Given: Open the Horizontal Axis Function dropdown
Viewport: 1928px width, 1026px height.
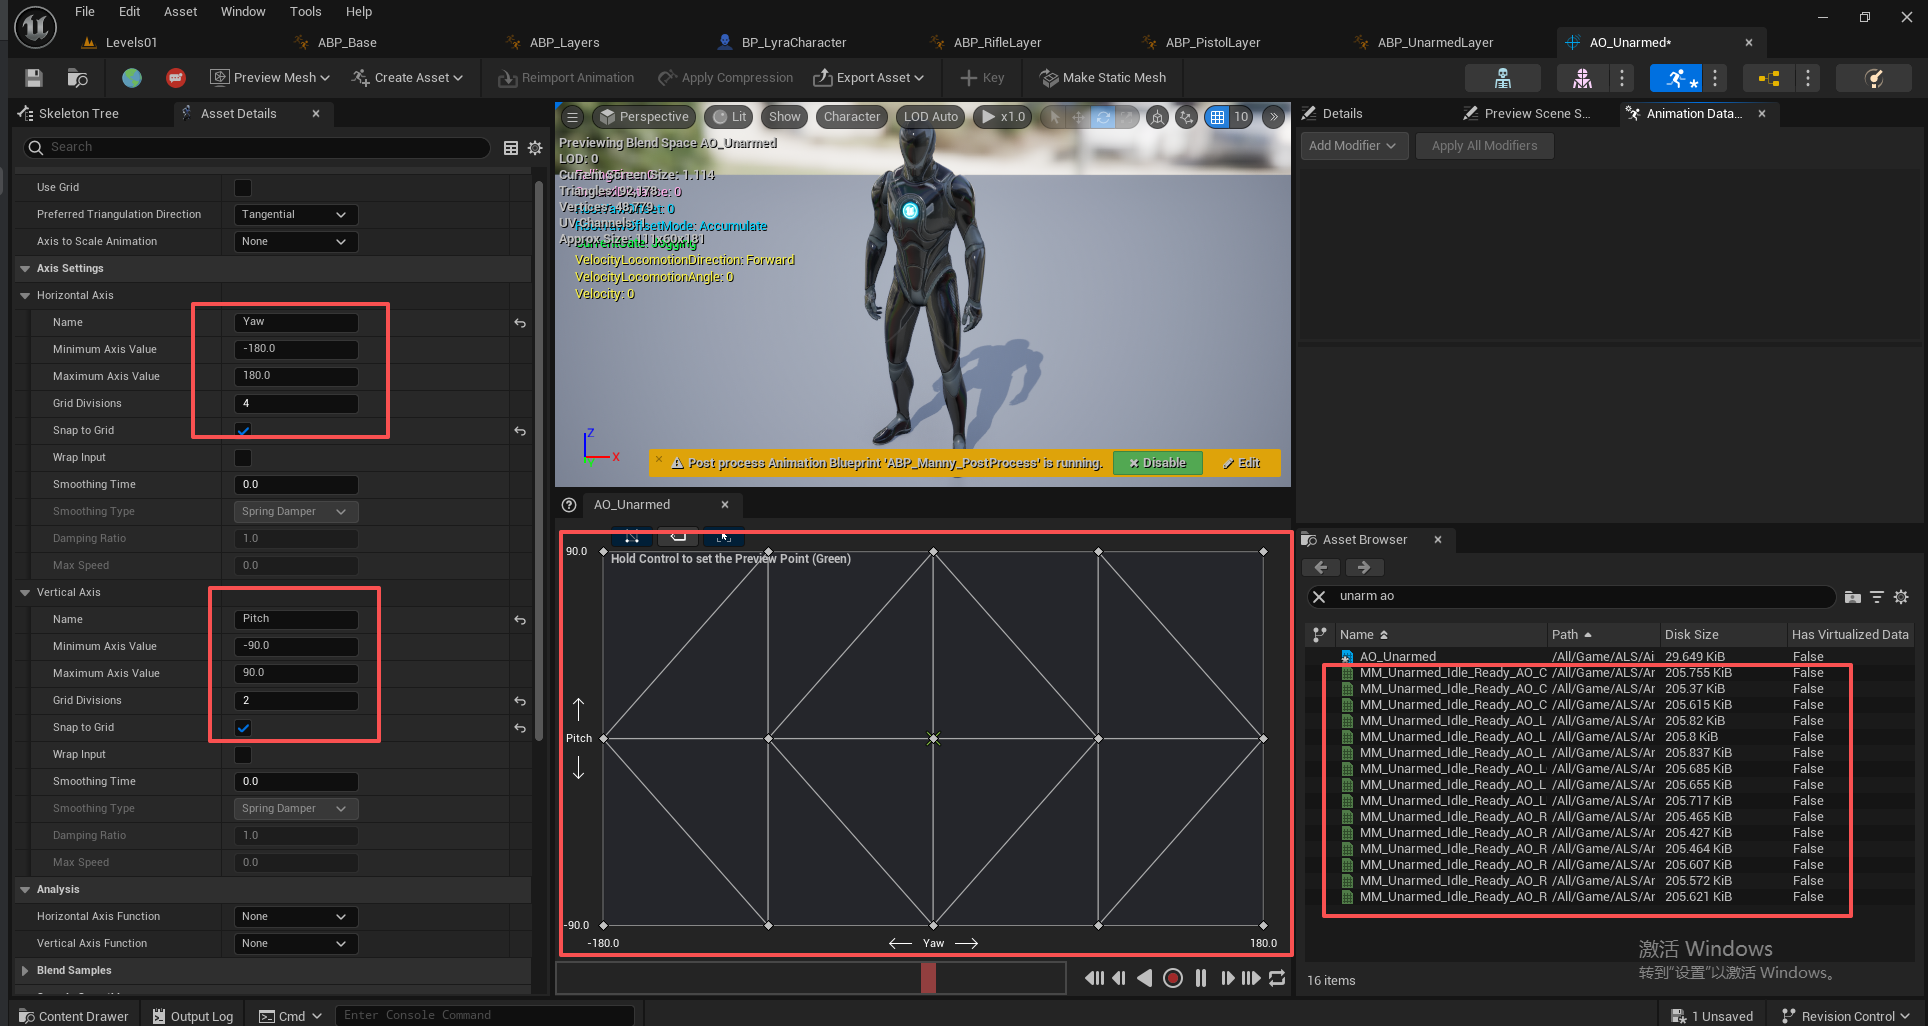Looking at the screenshot, I should tap(295, 917).
